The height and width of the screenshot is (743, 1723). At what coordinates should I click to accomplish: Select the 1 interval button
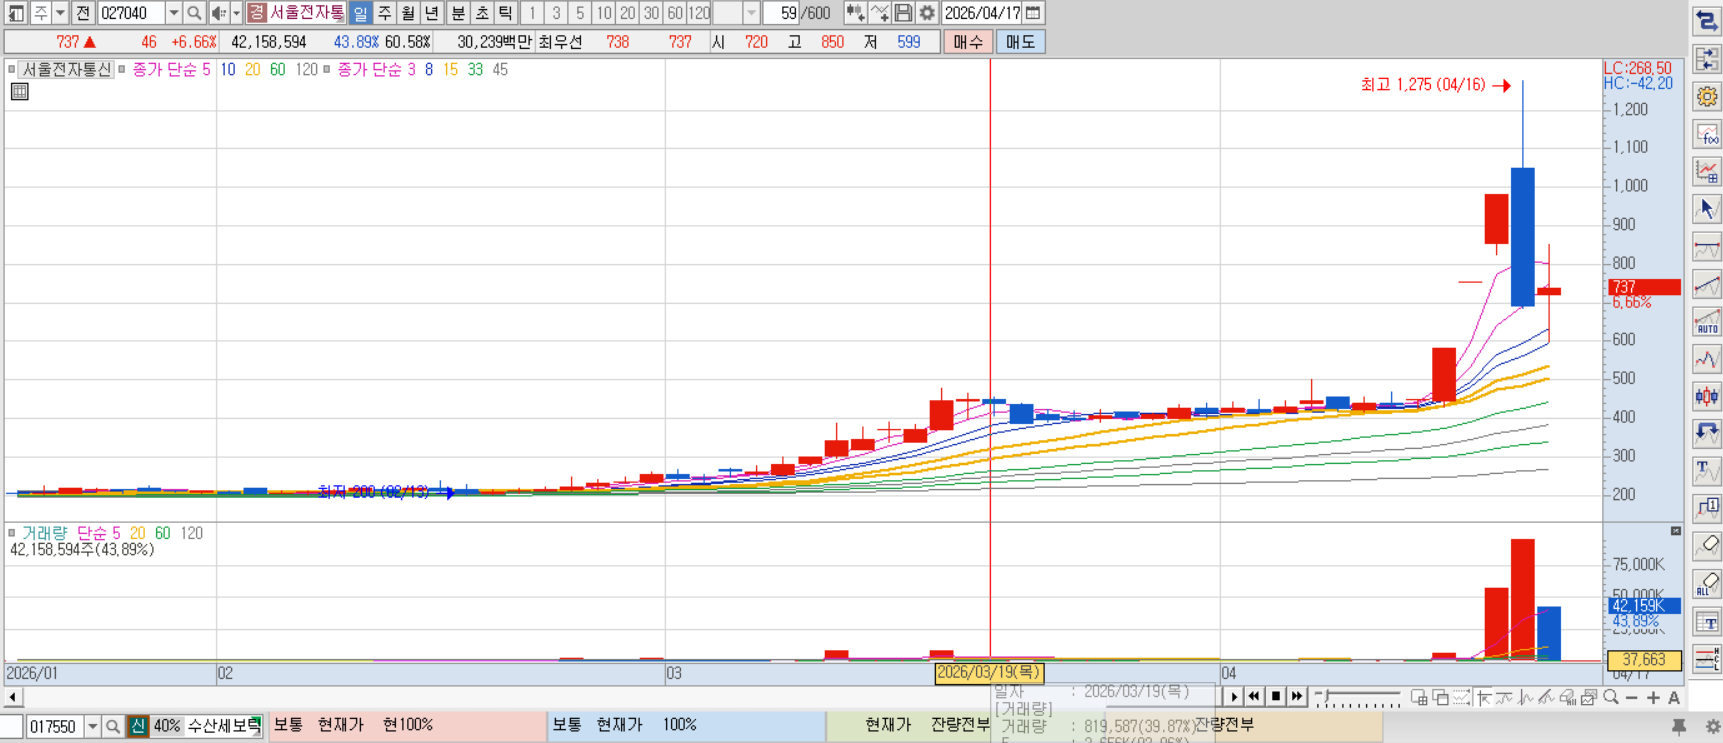click(532, 13)
